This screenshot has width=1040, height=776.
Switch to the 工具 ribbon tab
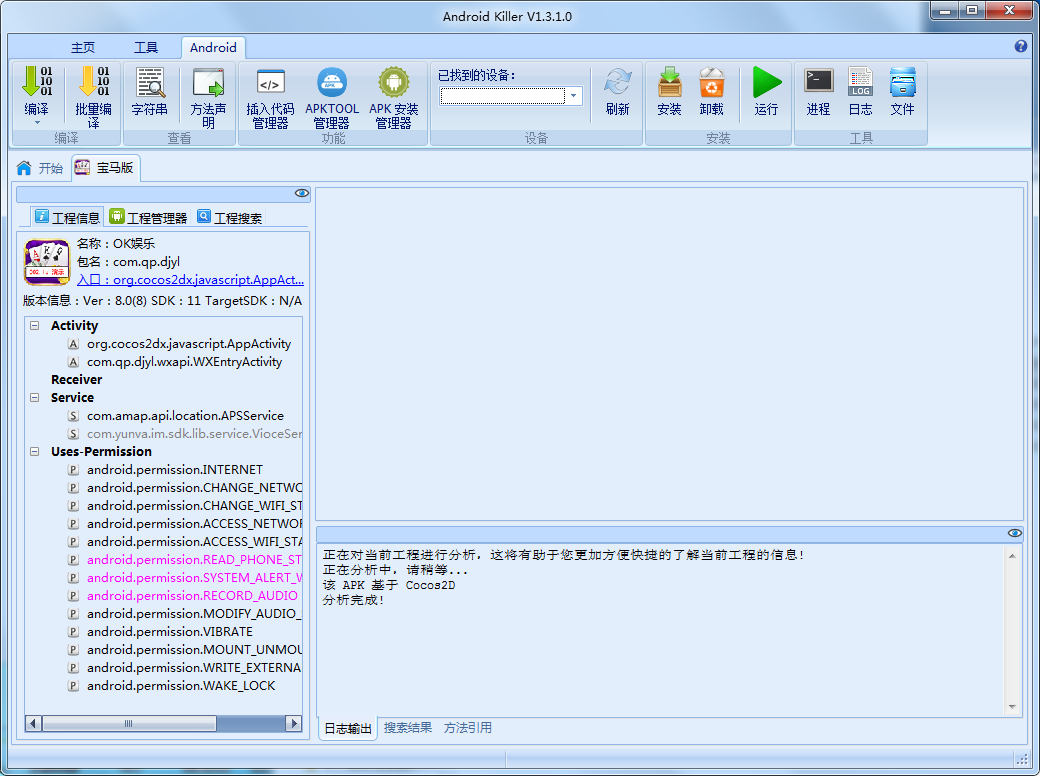coord(146,47)
